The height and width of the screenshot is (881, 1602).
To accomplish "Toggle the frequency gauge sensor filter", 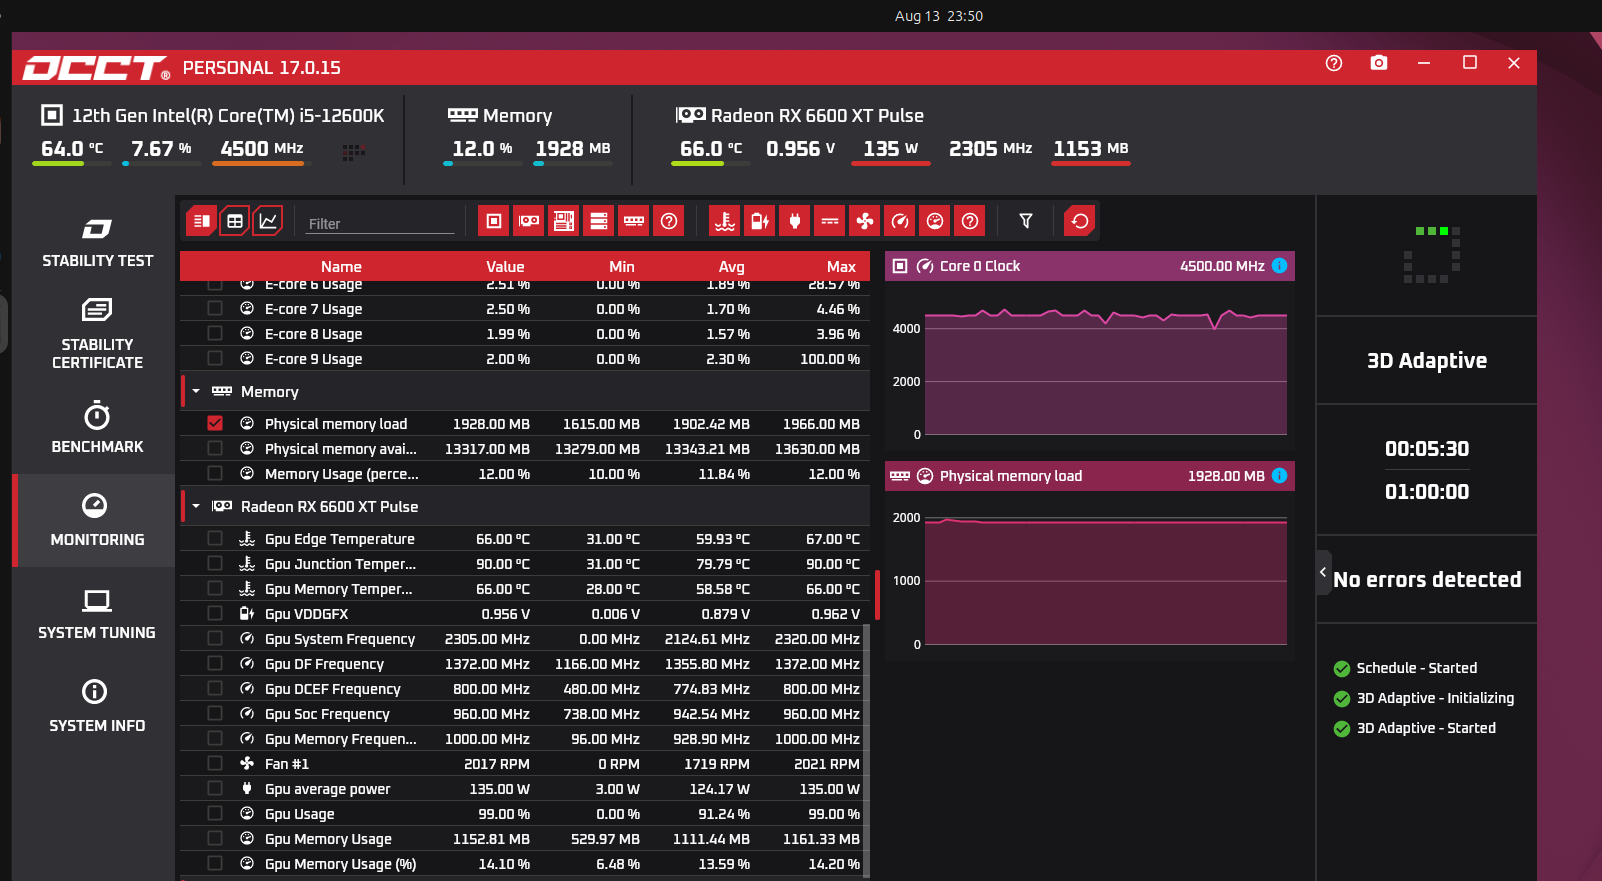I will pos(900,221).
